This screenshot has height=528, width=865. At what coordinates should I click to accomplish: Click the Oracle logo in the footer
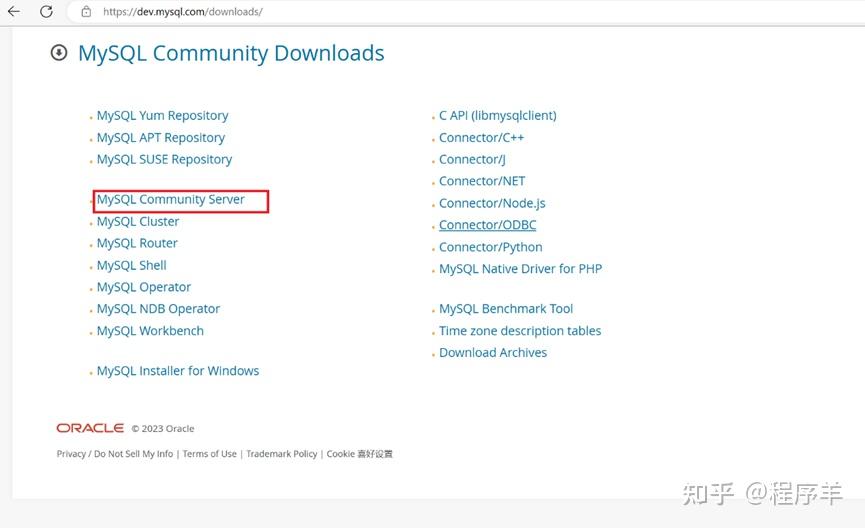[x=90, y=428]
